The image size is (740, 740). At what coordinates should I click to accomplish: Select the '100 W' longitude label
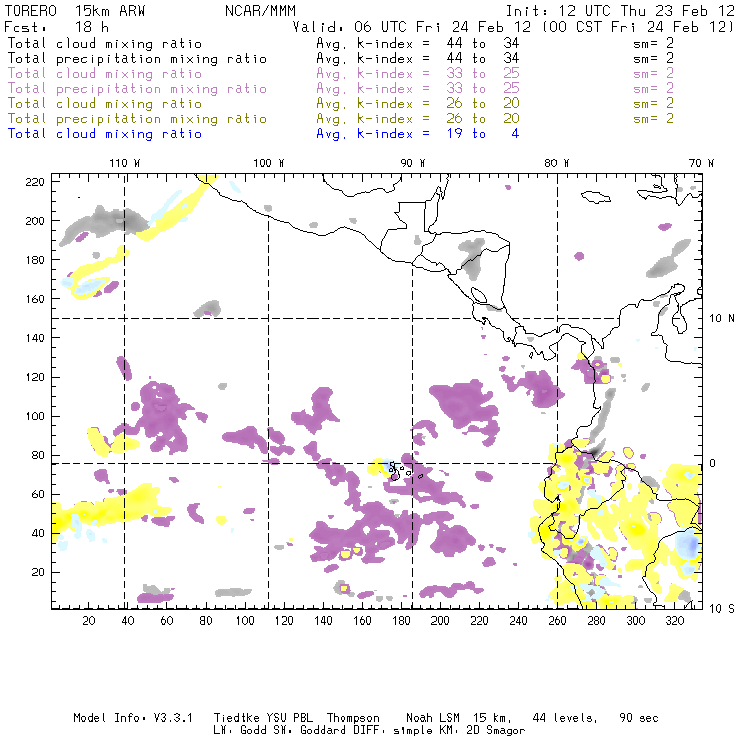269,163
